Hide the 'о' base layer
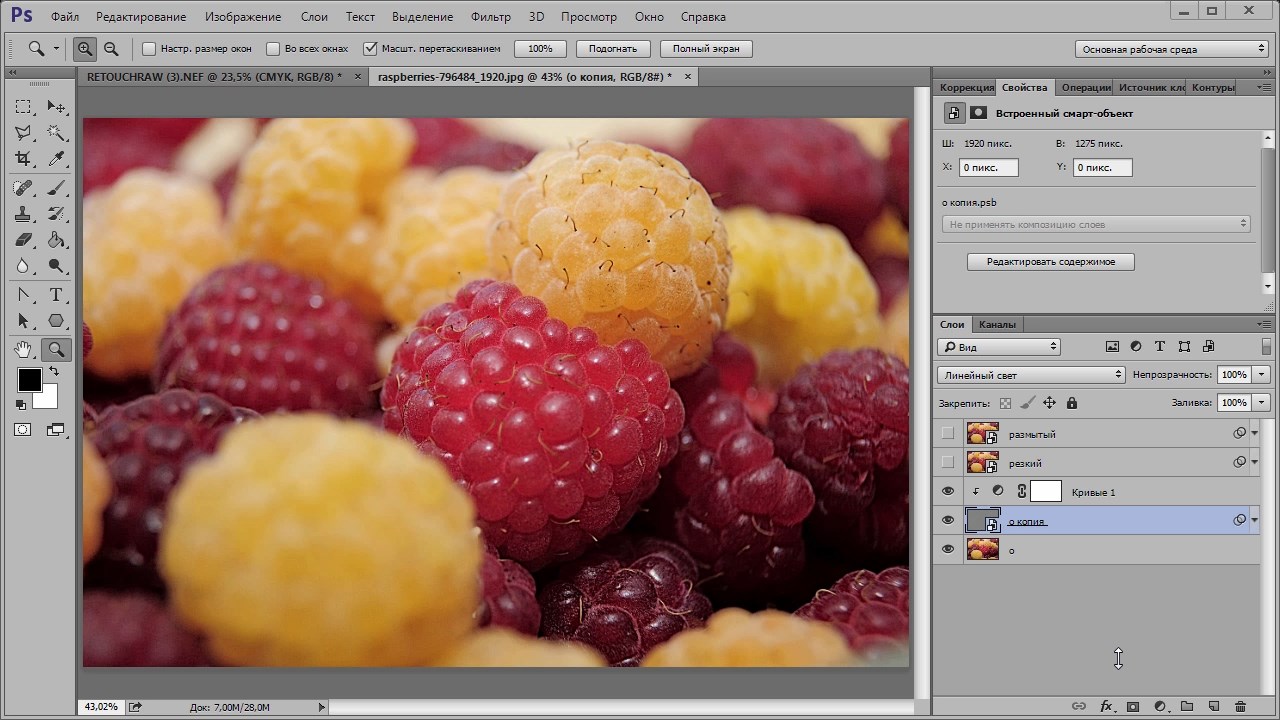1280x720 pixels. coord(948,549)
